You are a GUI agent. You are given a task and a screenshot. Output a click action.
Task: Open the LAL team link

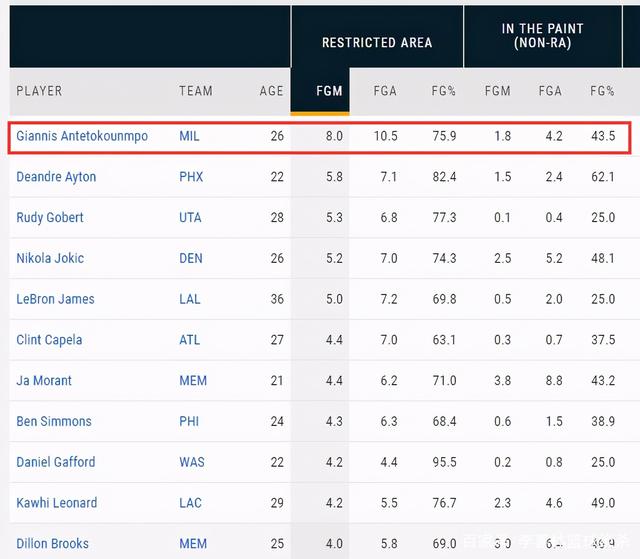coord(190,299)
